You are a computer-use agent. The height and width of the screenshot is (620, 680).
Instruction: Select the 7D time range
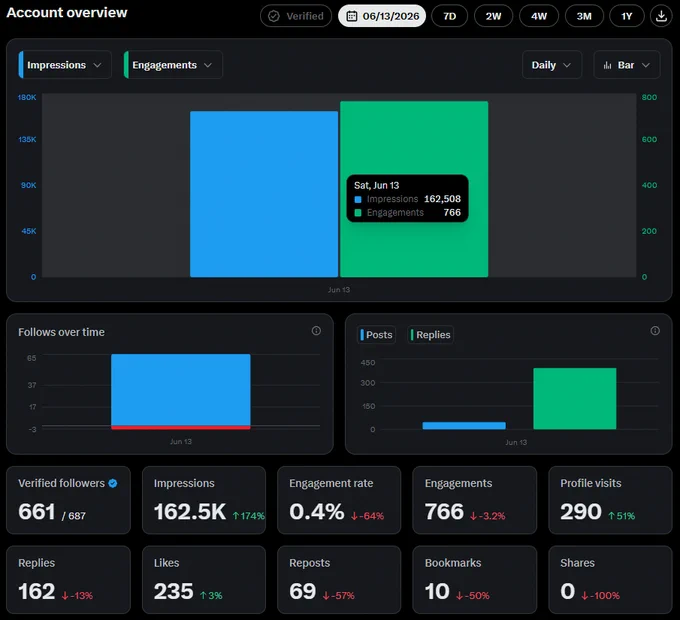[450, 16]
